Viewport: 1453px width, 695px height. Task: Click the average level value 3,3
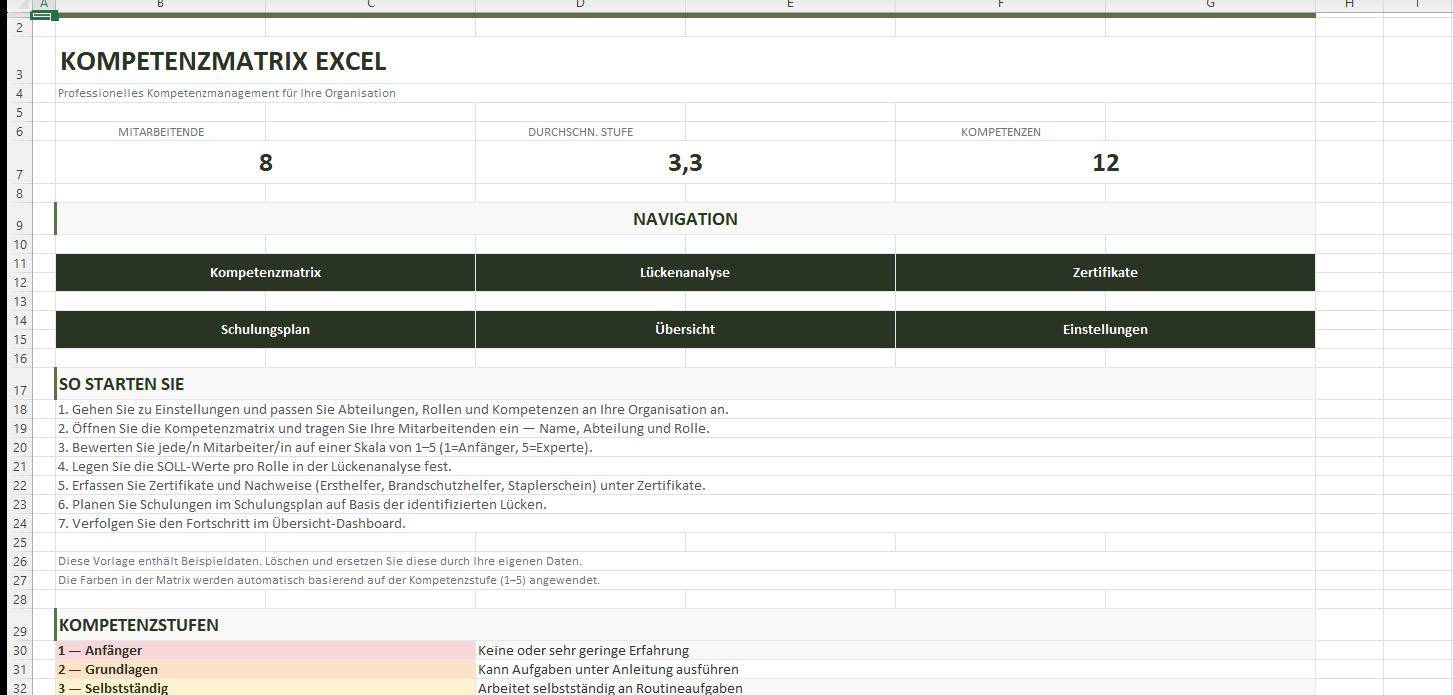click(x=685, y=163)
